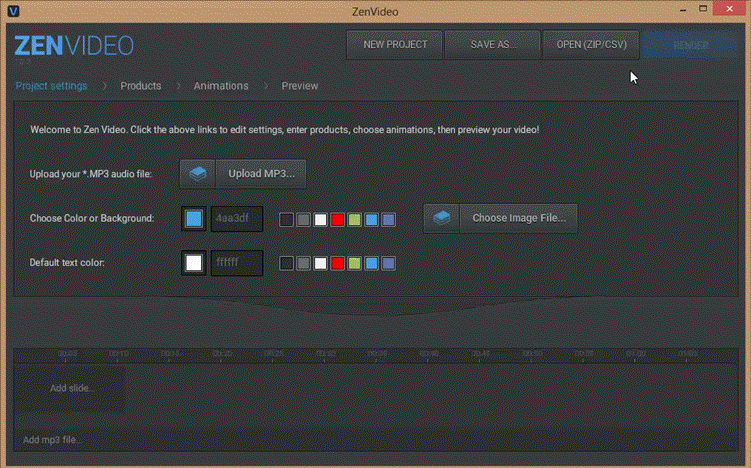
Task: Go to the Products step
Action: [x=140, y=86]
